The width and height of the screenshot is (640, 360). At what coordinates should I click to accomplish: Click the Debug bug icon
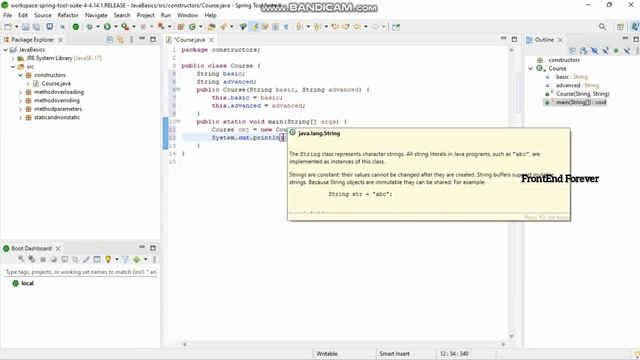89,27
